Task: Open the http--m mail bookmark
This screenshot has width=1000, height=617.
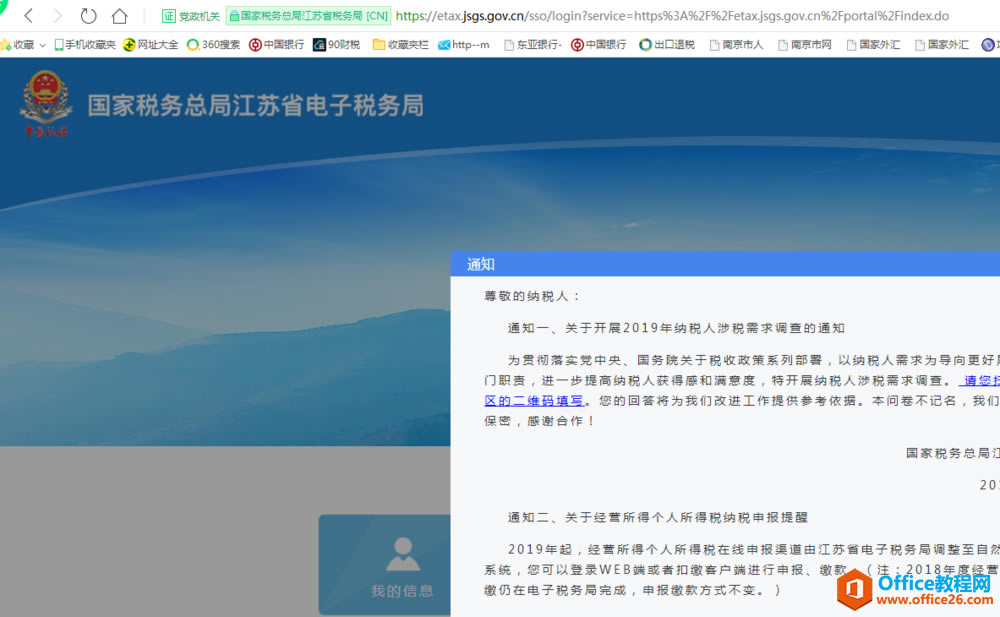Action: click(464, 45)
